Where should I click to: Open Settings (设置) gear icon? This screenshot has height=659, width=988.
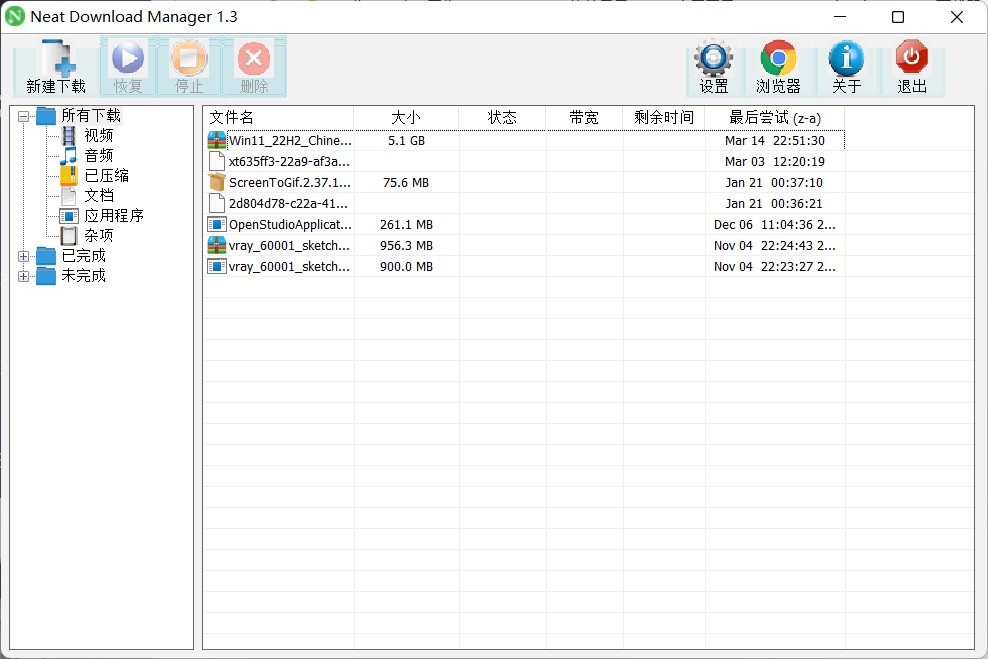[x=713, y=58]
